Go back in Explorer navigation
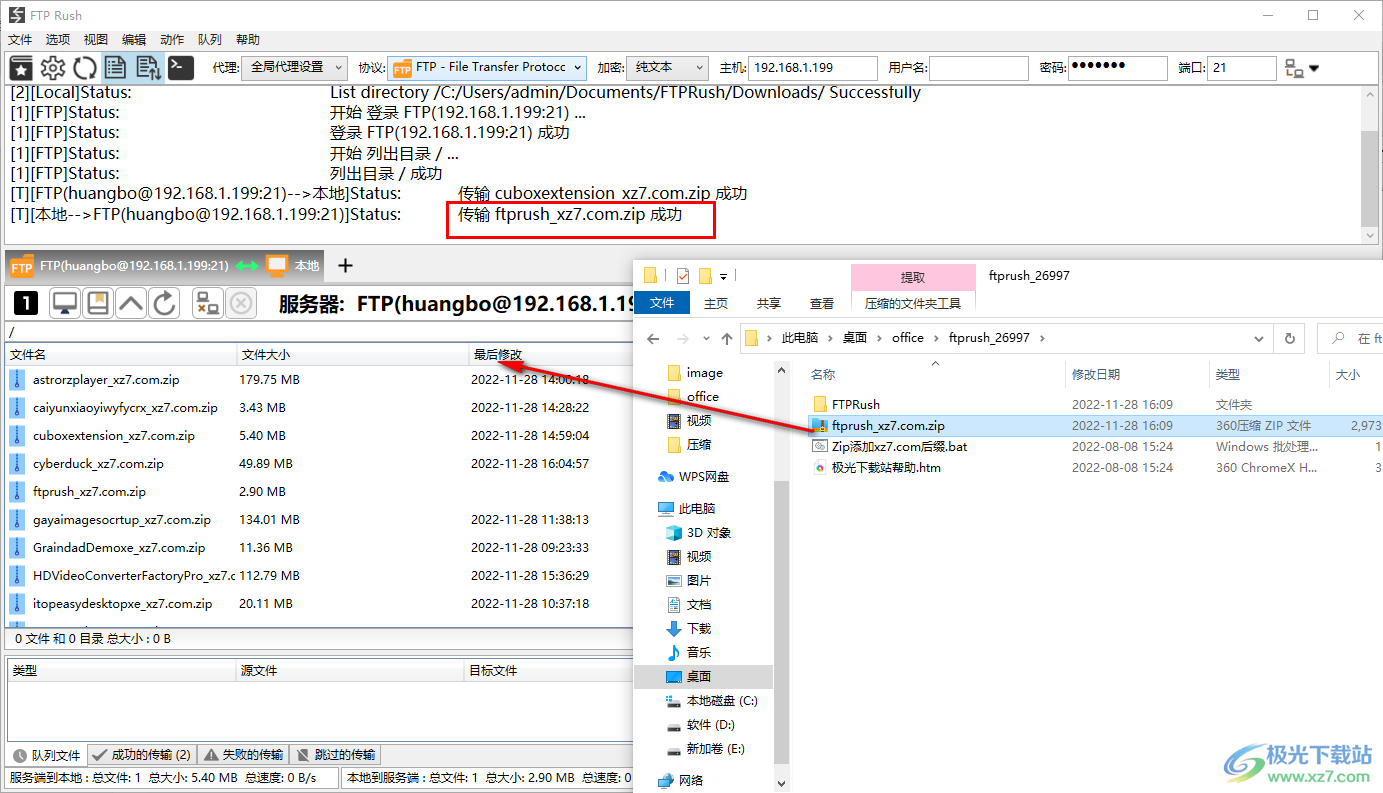Viewport: 1383px width, 793px height. tap(653, 338)
